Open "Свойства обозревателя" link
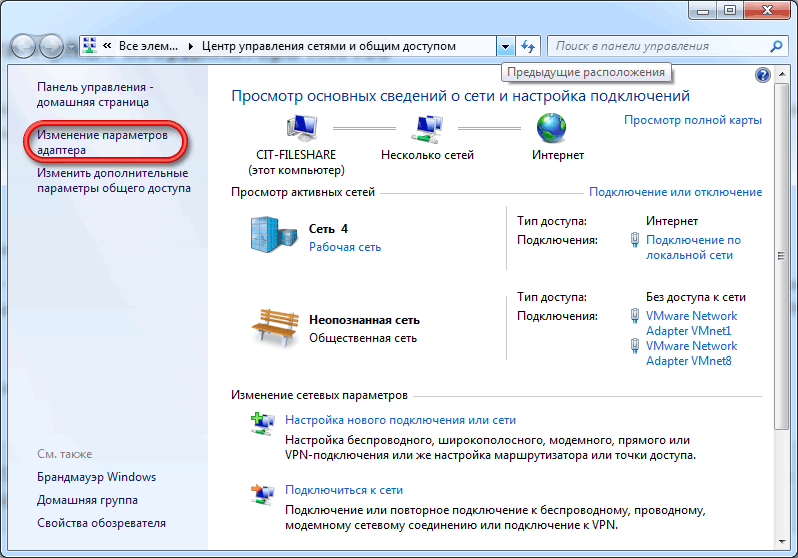 pos(101,523)
